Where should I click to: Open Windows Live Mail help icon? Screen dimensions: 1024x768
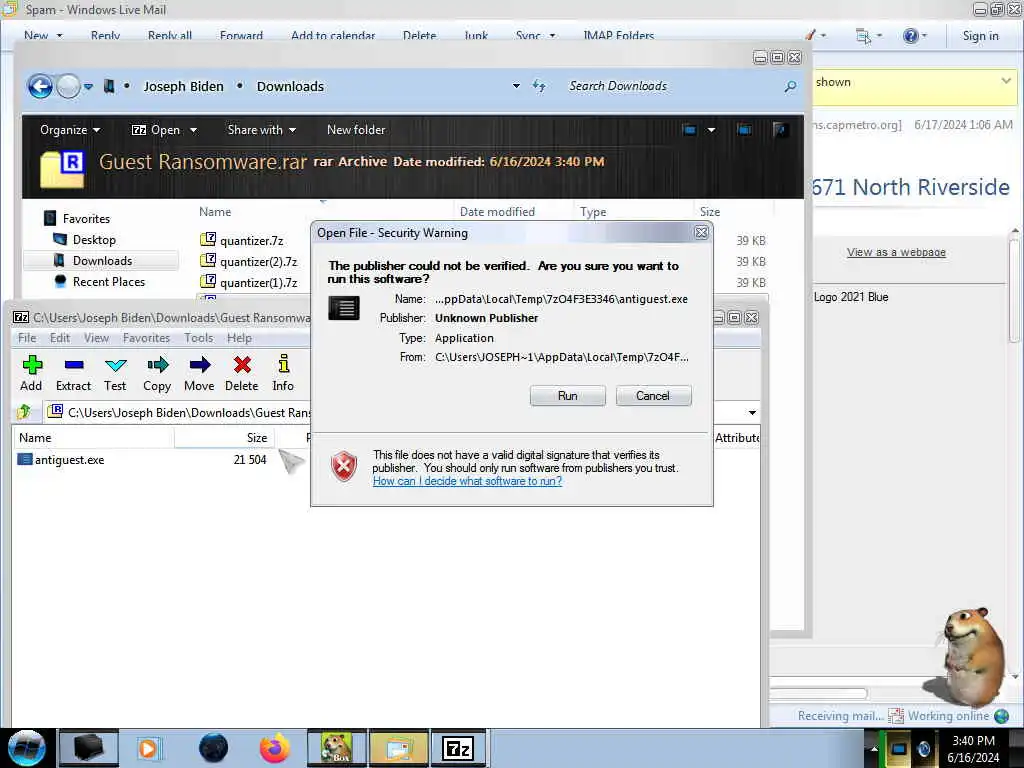click(910, 35)
